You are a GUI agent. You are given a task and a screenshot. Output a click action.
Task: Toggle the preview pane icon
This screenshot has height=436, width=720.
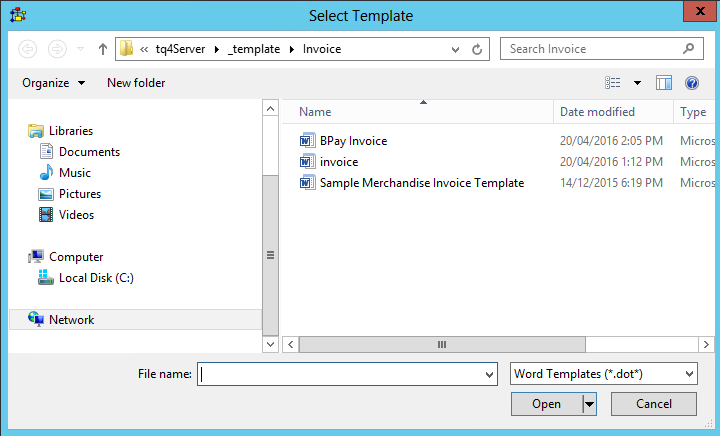click(663, 83)
